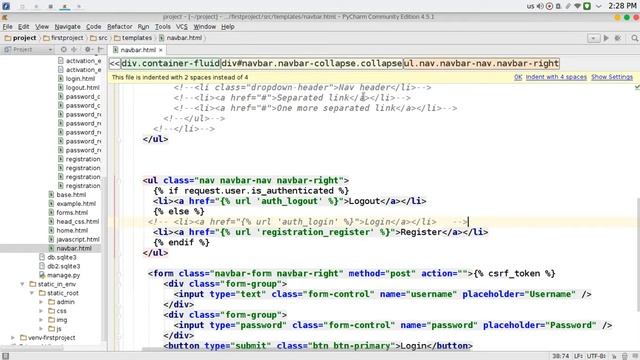Open the View menu
Image resolution: width=640 pixels, height=360 pixels.
42,27
